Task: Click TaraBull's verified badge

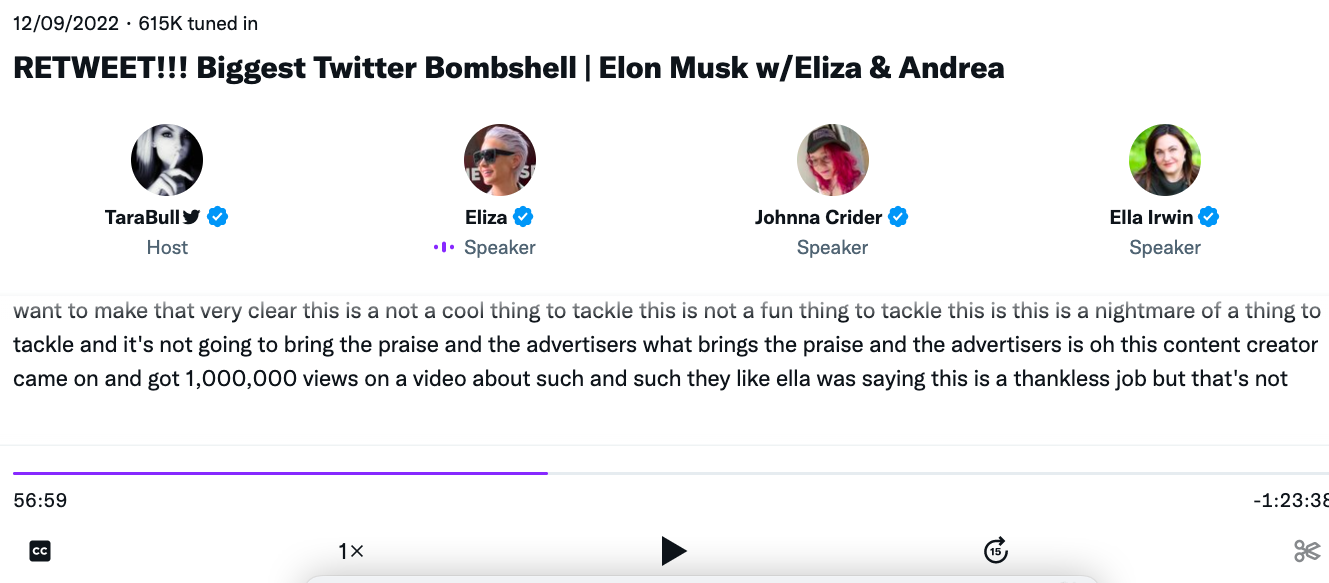Action: (218, 217)
